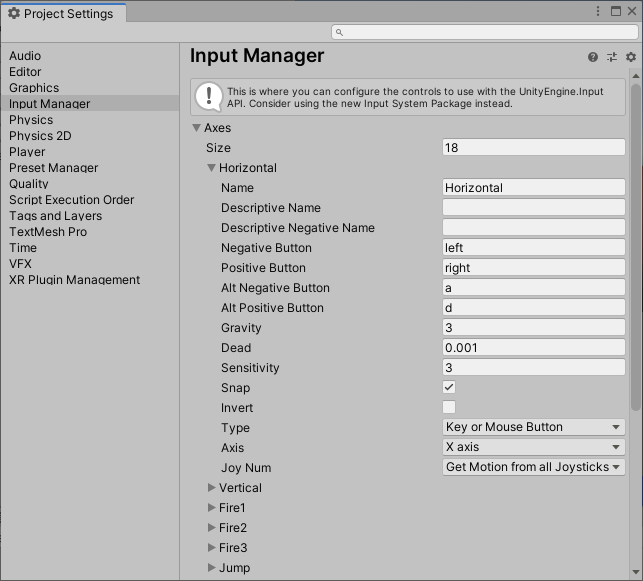This screenshot has width=643, height=581.
Task: Expand the Fire1 axis entry
Action: (x=211, y=508)
